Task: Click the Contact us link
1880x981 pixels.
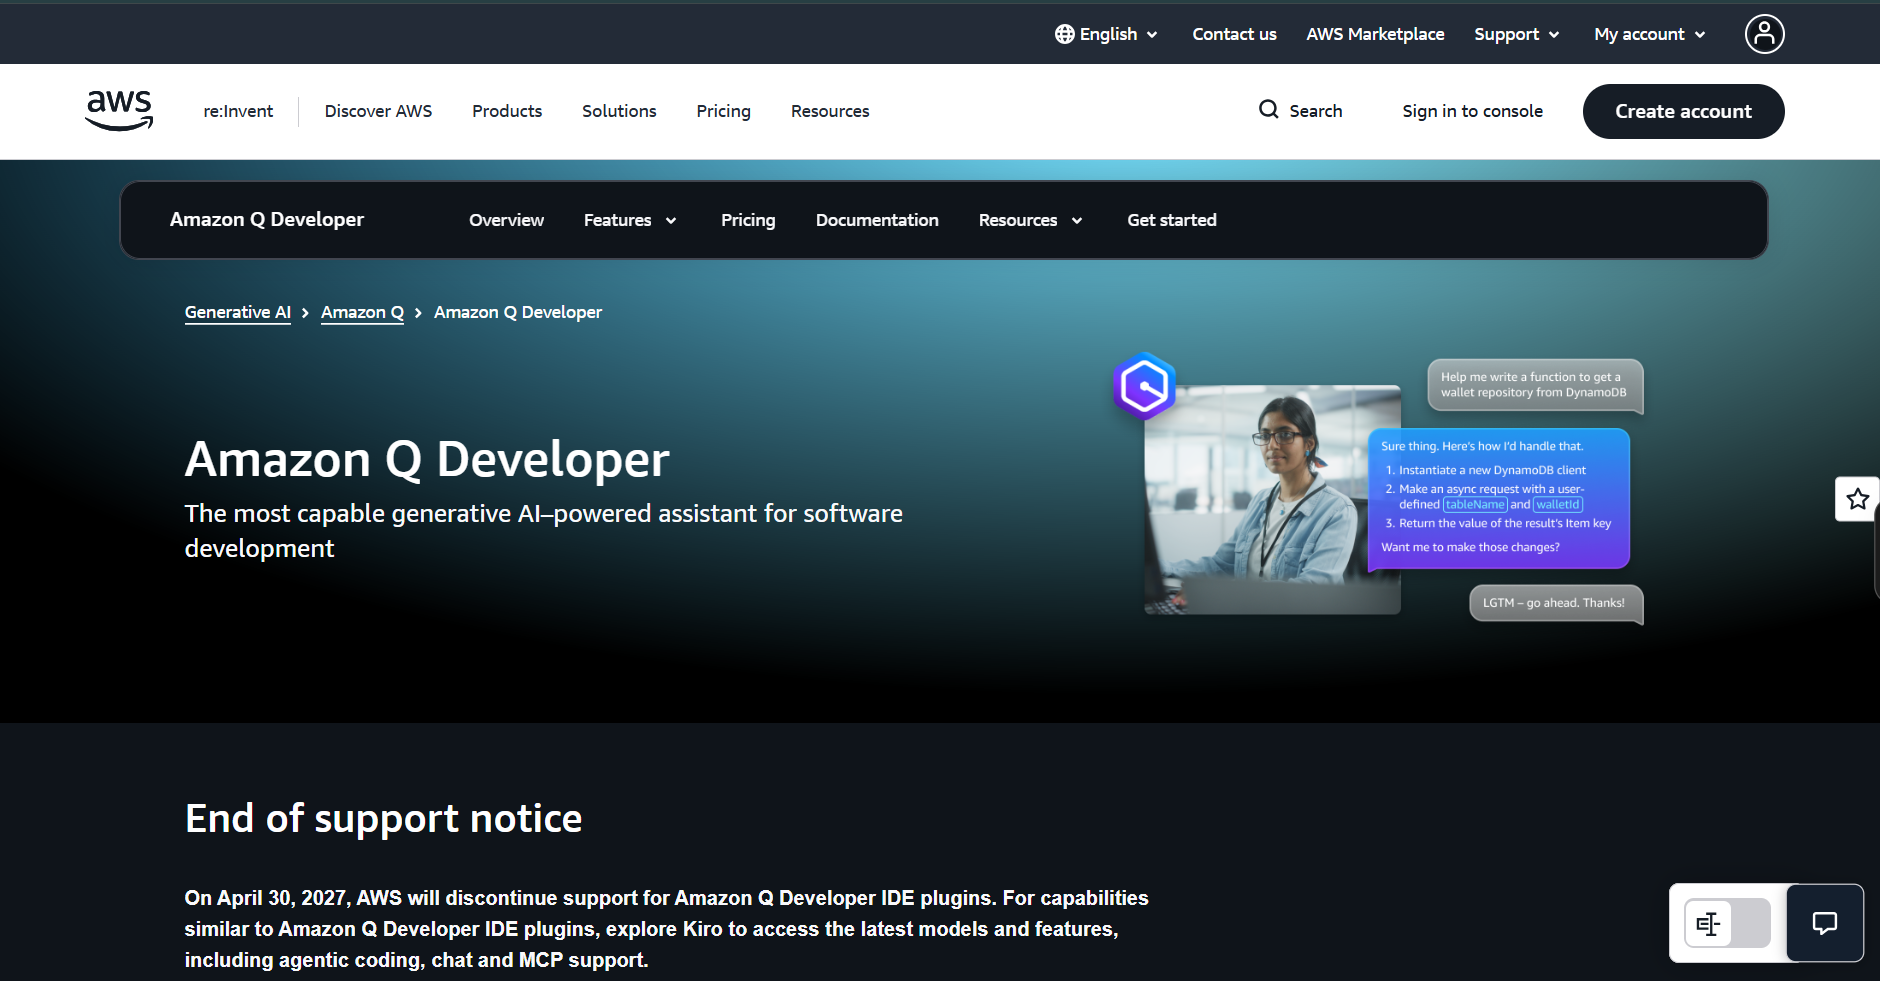Action: pyautogui.click(x=1234, y=34)
